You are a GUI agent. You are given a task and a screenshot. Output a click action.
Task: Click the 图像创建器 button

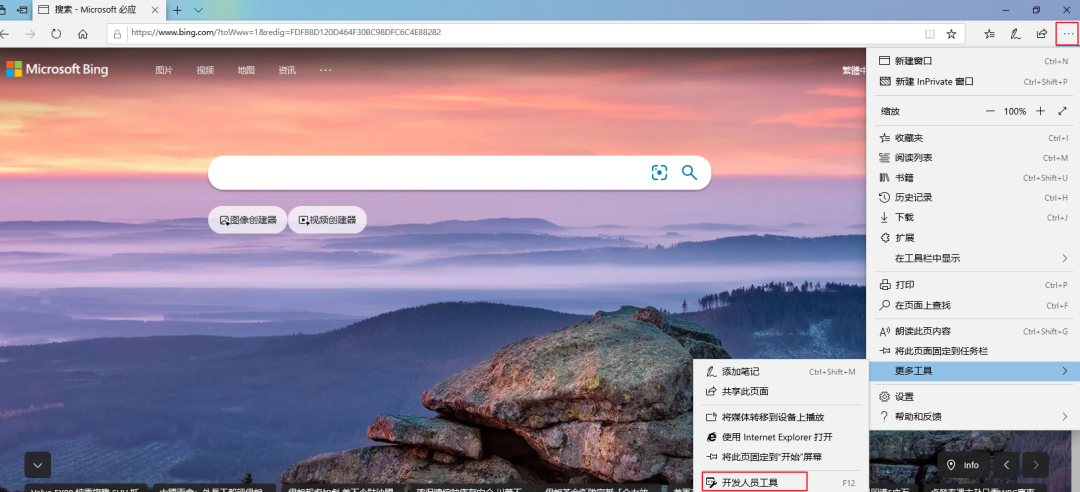(247, 220)
